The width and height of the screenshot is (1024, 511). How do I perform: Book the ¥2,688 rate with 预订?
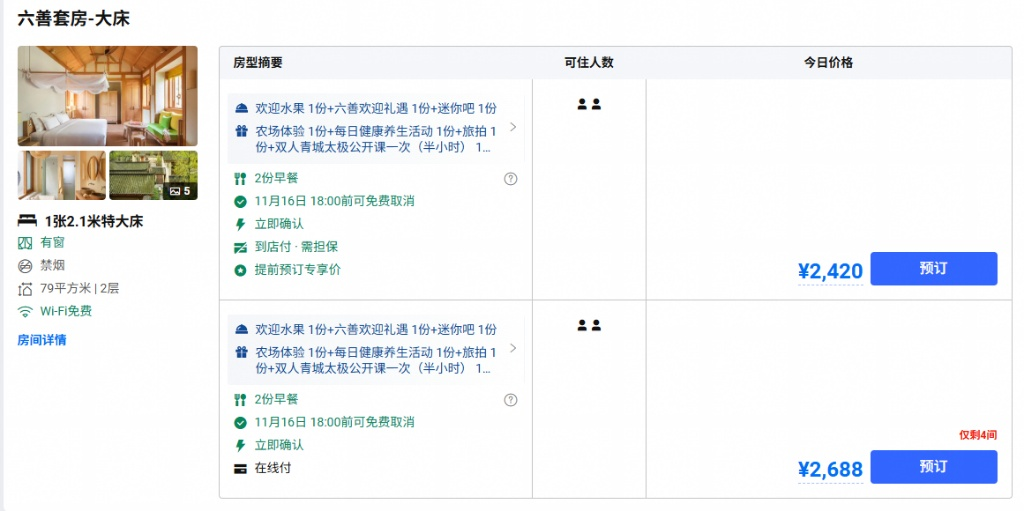[933, 467]
